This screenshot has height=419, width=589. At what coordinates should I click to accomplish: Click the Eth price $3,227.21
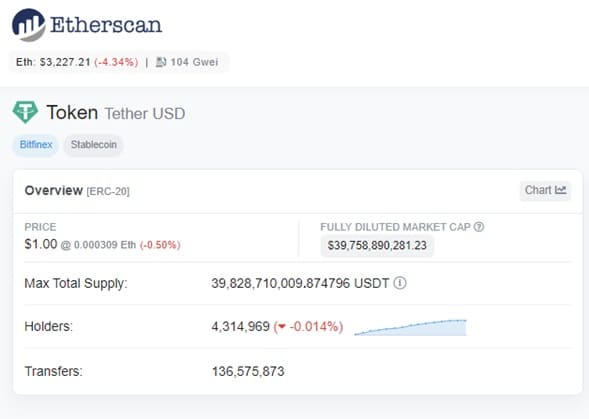pos(65,62)
